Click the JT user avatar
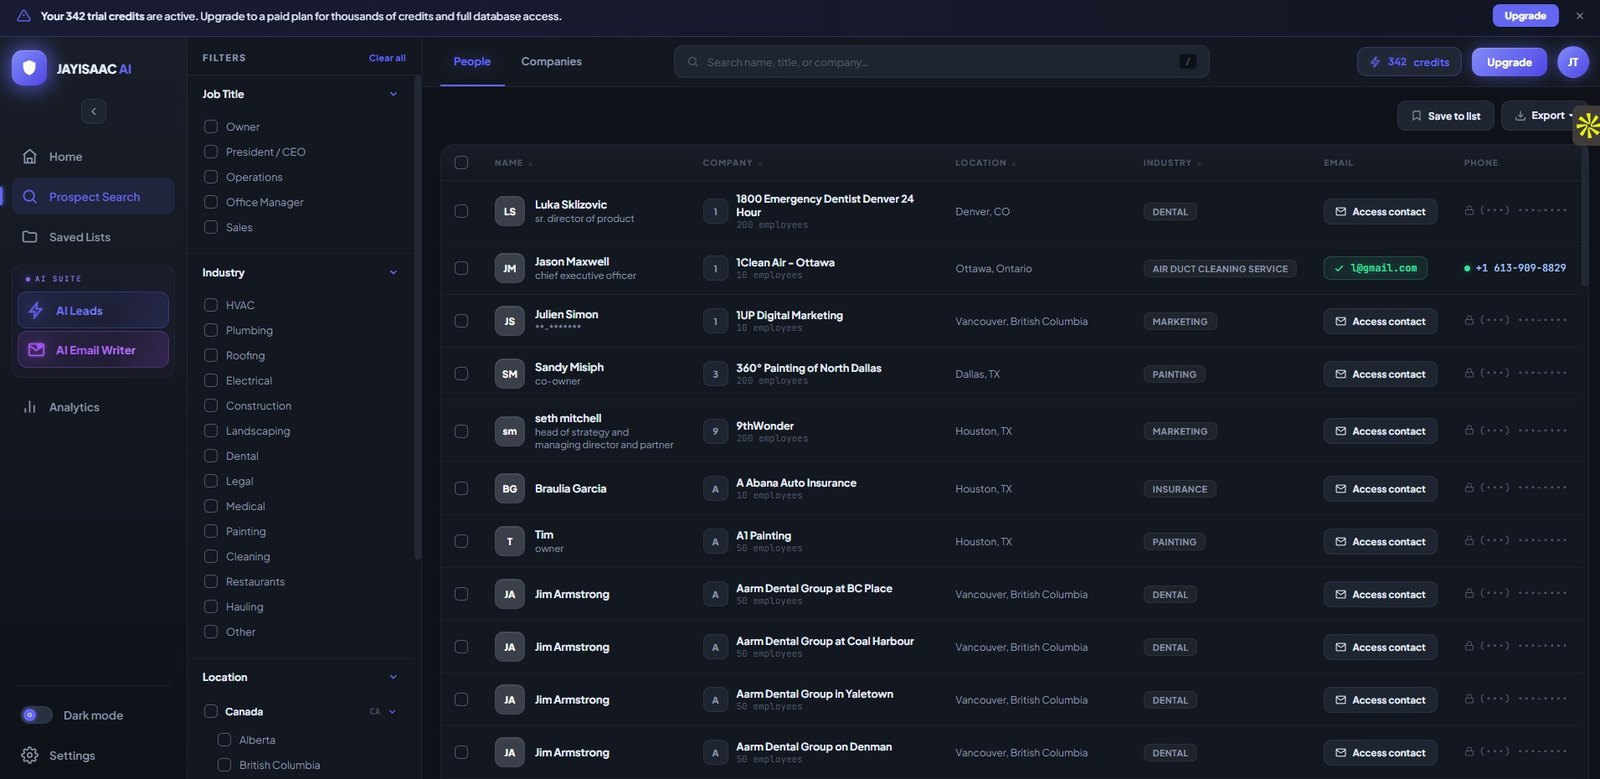1600x779 pixels. tap(1573, 62)
